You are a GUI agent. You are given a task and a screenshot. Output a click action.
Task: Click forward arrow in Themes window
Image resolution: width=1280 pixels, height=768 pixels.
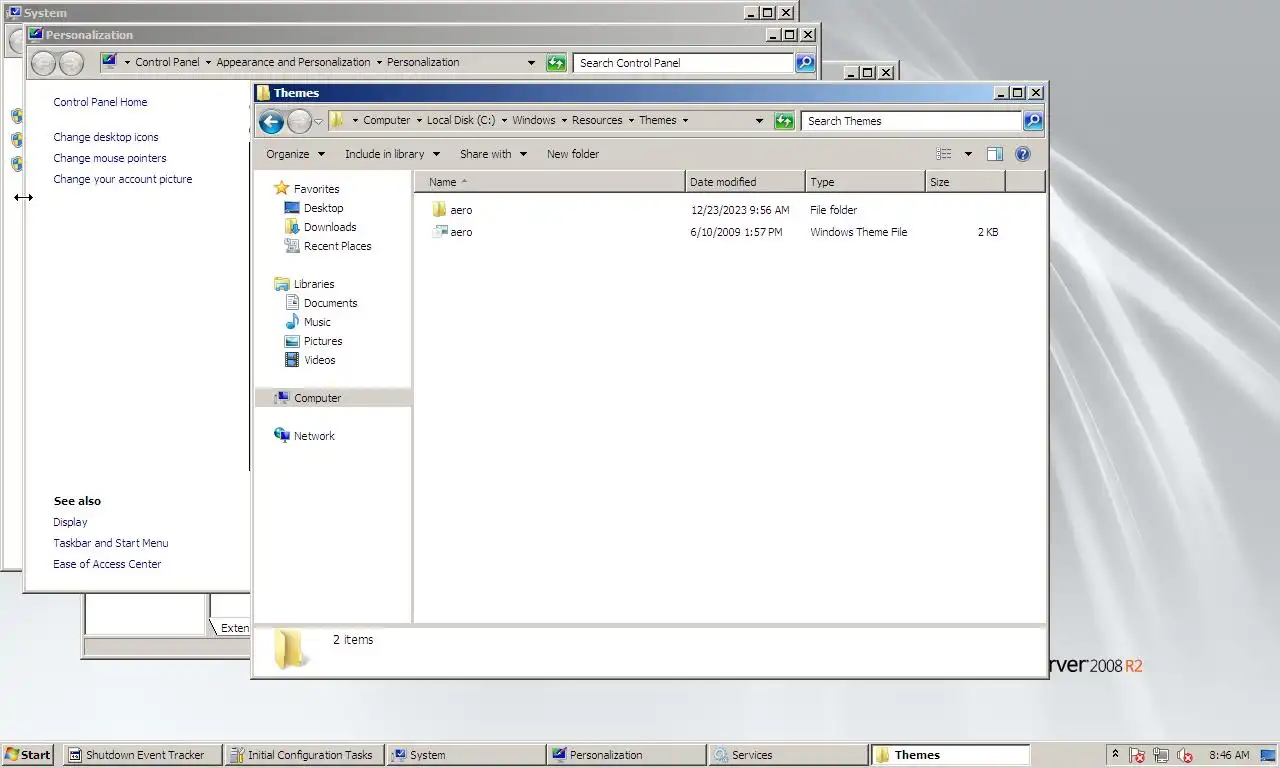pos(299,121)
